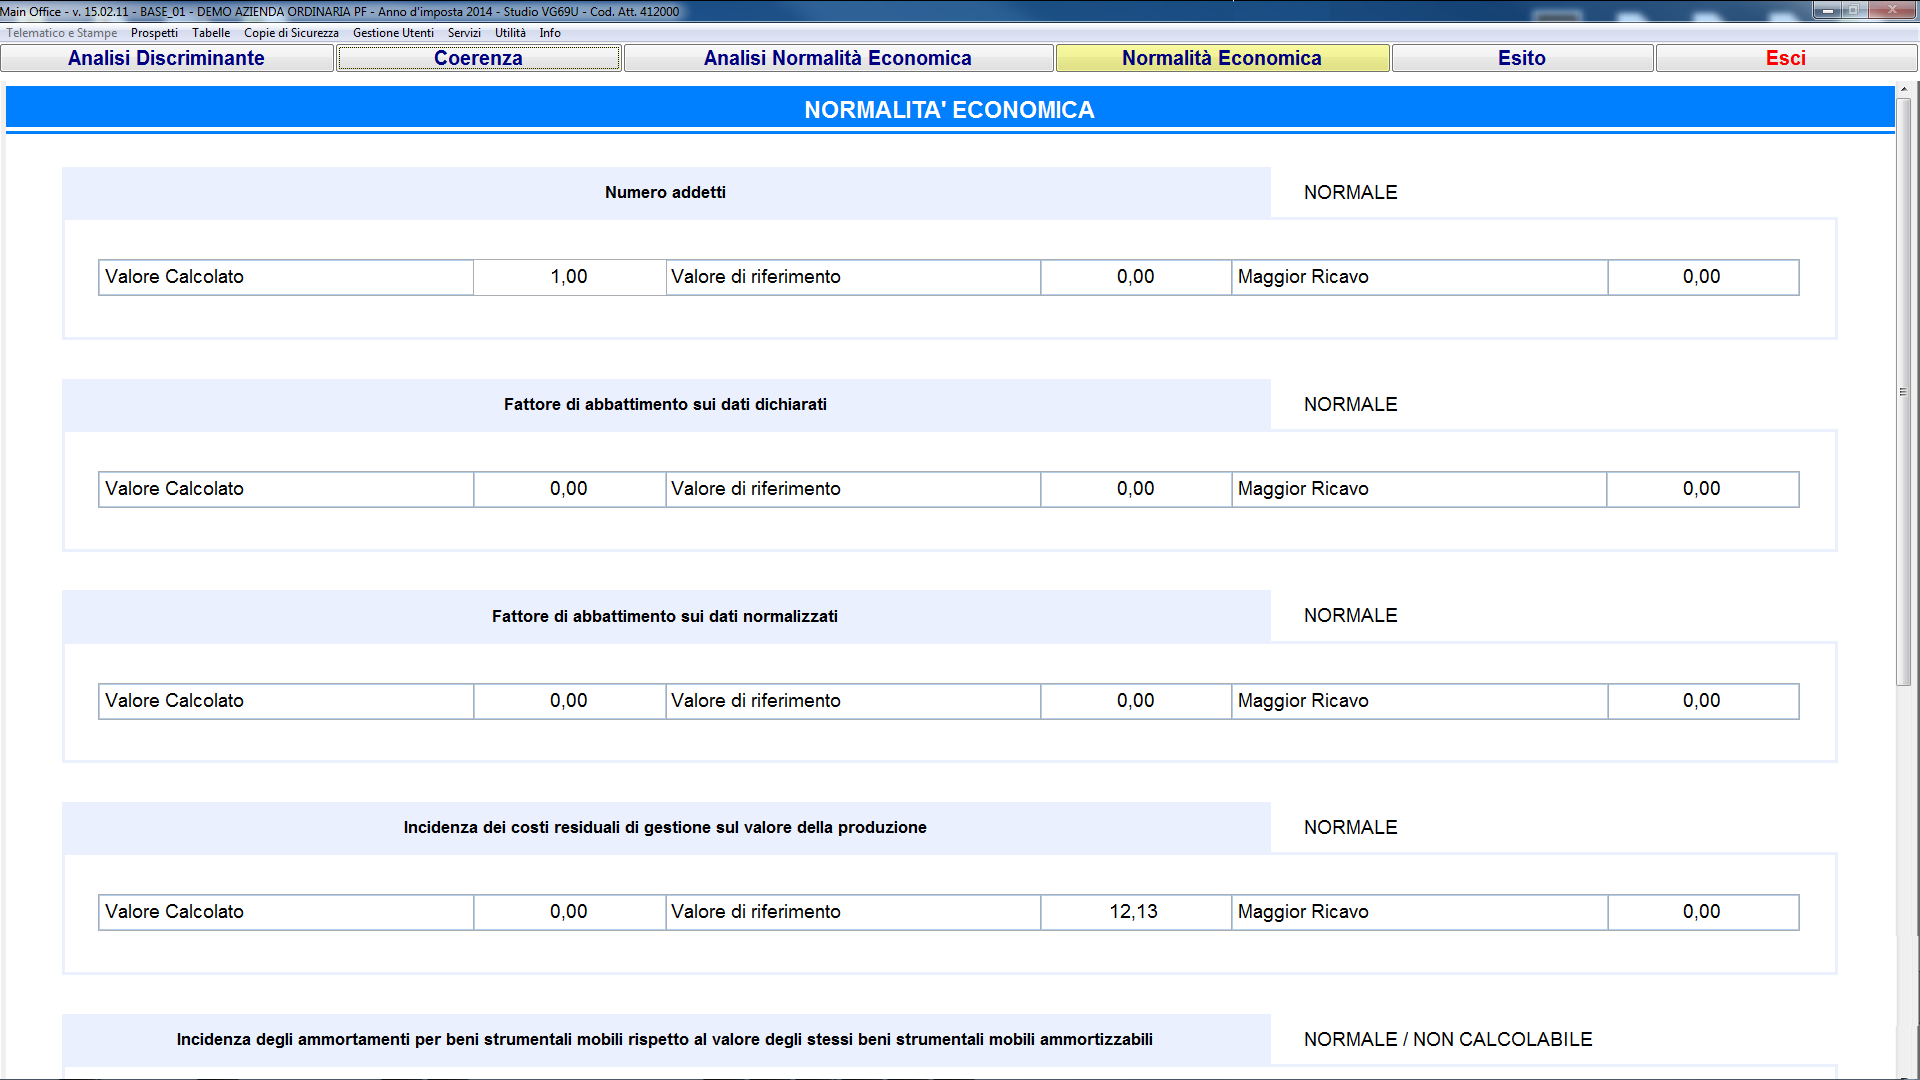Image resolution: width=1920 pixels, height=1080 pixels.
Task: Open the Servizi menu
Action: pos(464,33)
